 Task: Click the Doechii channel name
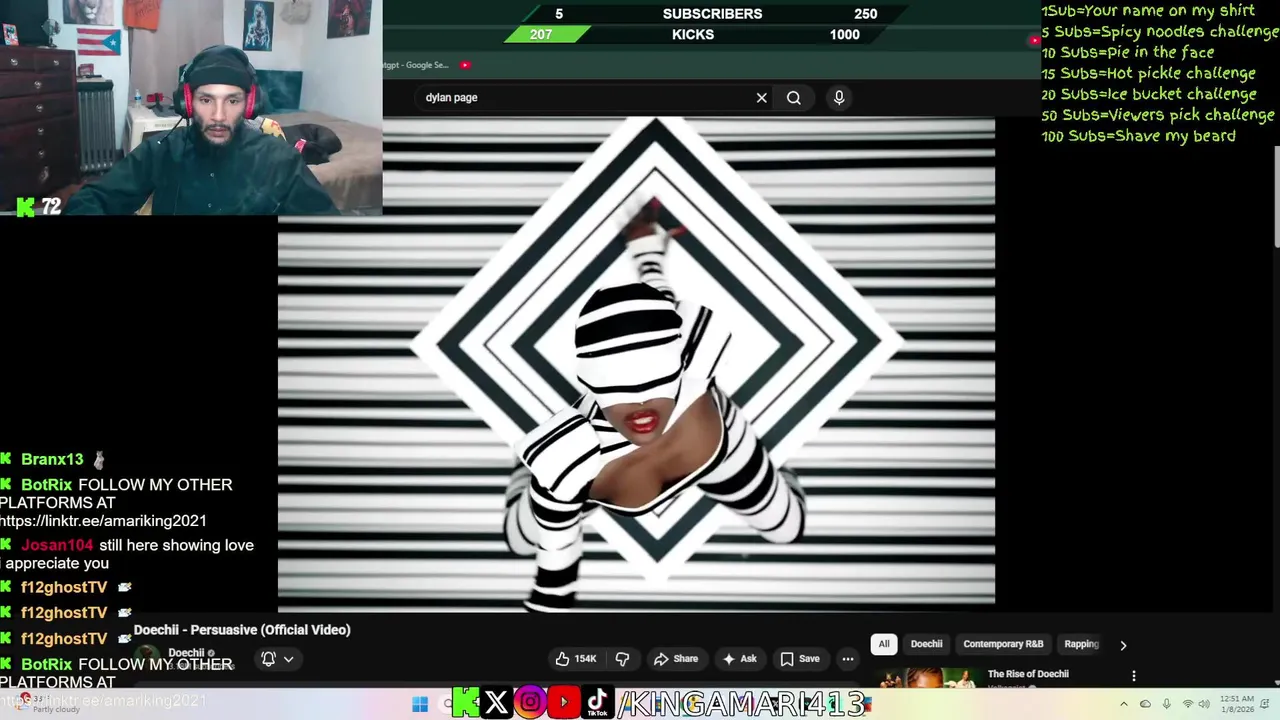click(x=186, y=653)
